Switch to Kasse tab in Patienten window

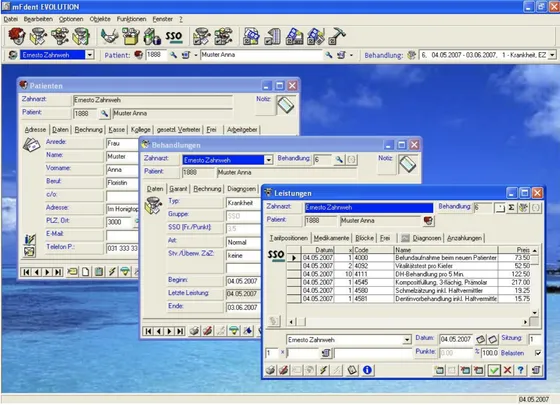point(117,130)
